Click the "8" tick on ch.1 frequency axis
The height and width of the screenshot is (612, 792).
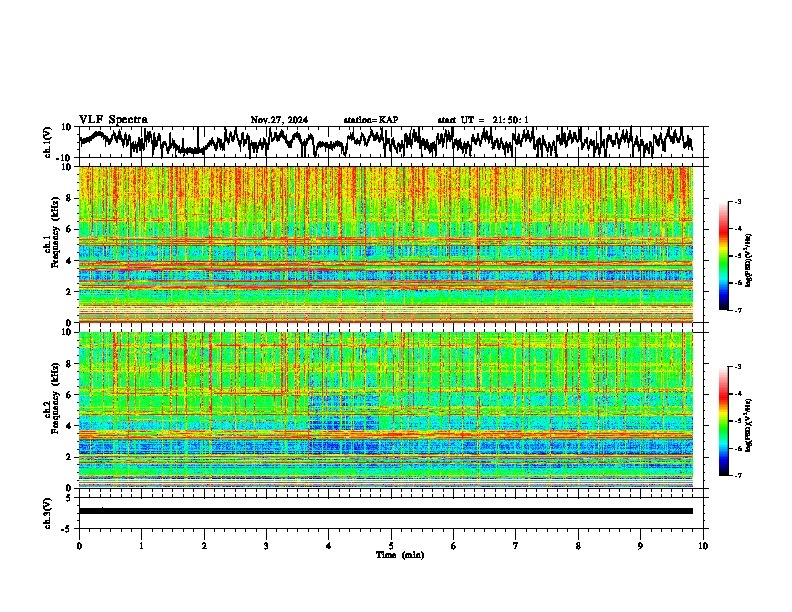coord(69,198)
